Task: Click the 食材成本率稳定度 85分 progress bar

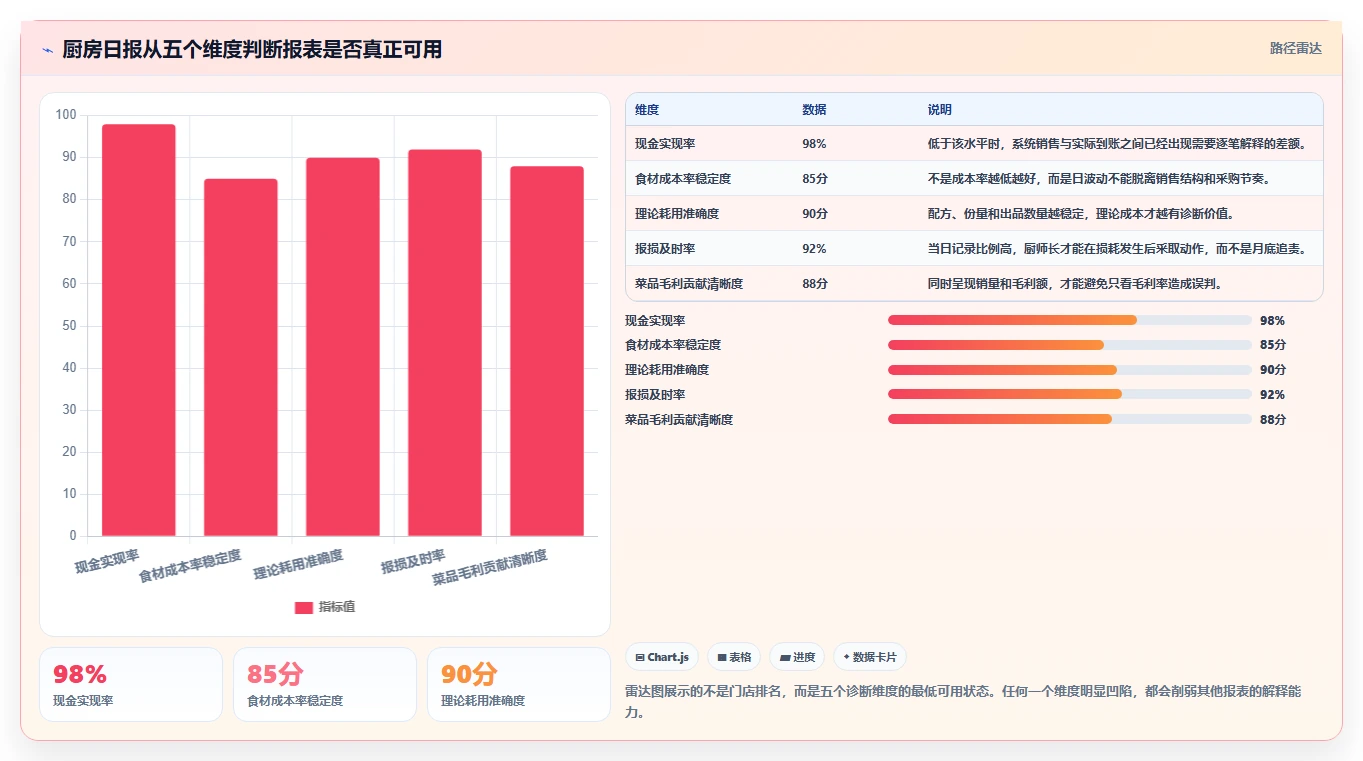Action: click(1070, 345)
